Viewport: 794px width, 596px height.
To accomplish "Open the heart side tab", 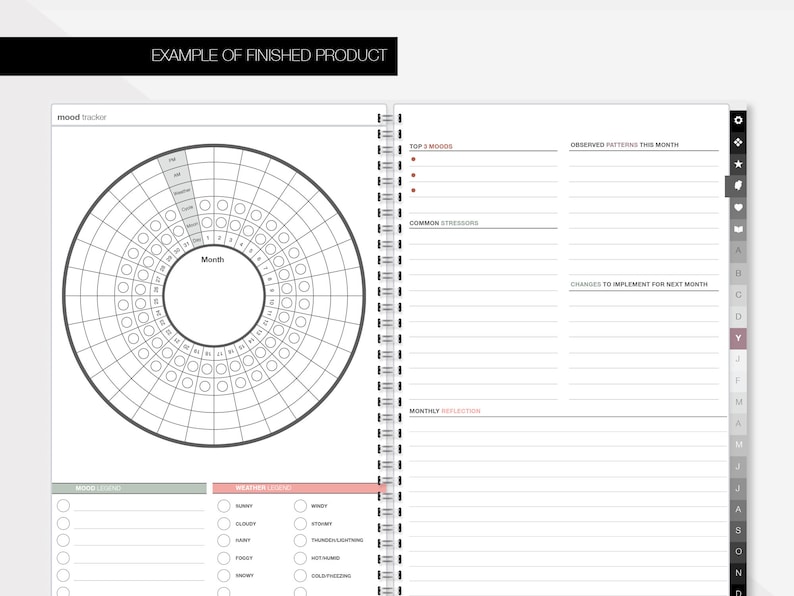I will [x=738, y=208].
